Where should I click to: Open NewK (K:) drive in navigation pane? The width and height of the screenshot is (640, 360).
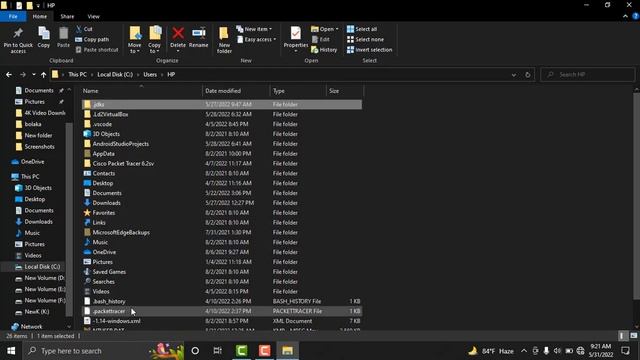tap(37, 311)
